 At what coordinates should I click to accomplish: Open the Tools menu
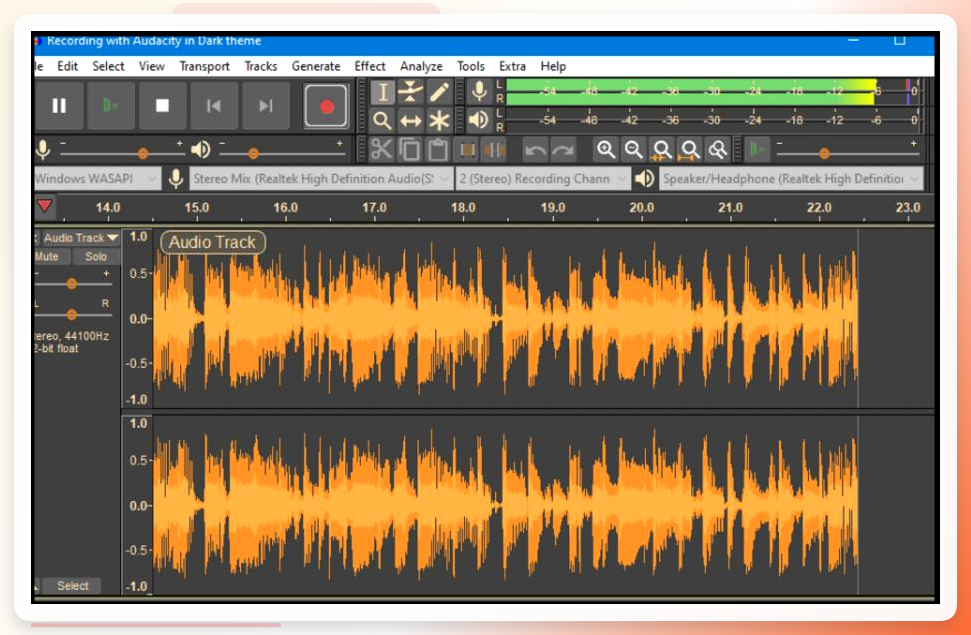click(471, 66)
